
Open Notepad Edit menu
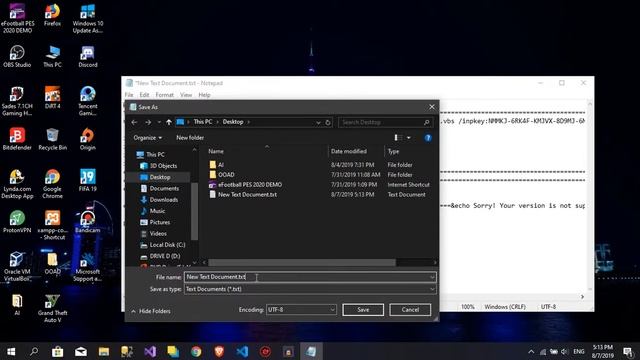pos(144,95)
